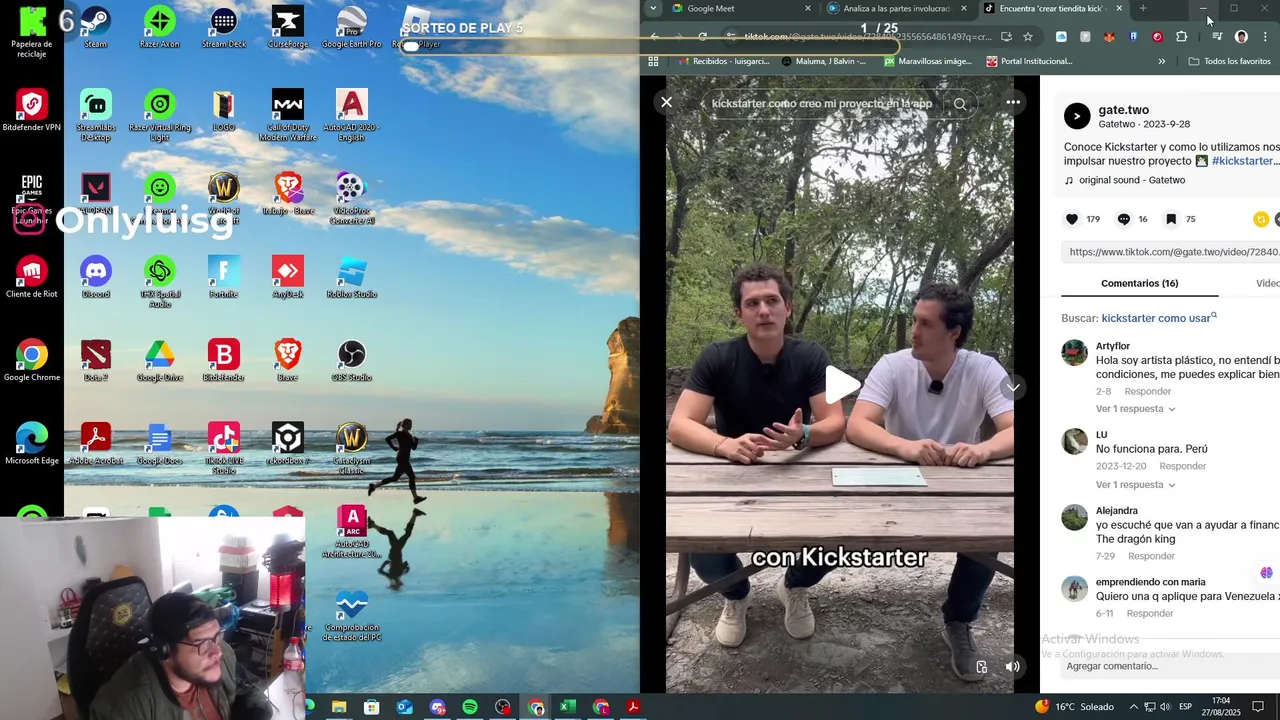Screen dimensions: 1280x720
Task: Open the Bitdefender VPN desktop icon
Action: pos(32,110)
